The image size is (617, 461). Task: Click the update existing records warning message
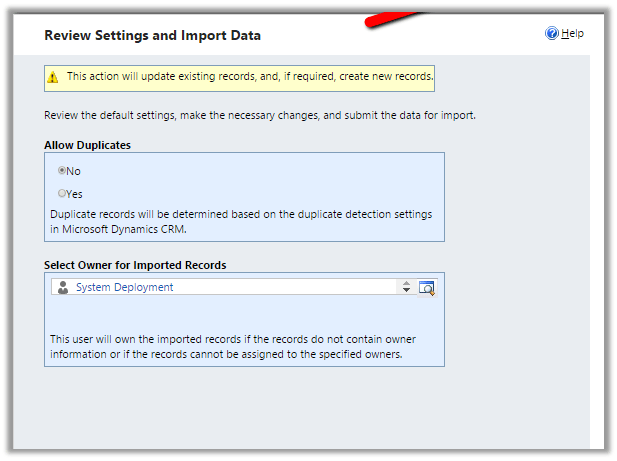[x=250, y=76]
